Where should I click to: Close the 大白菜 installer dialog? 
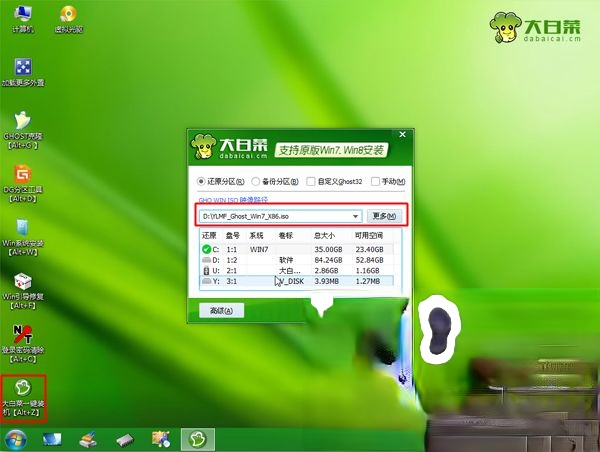(x=403, y=134)
